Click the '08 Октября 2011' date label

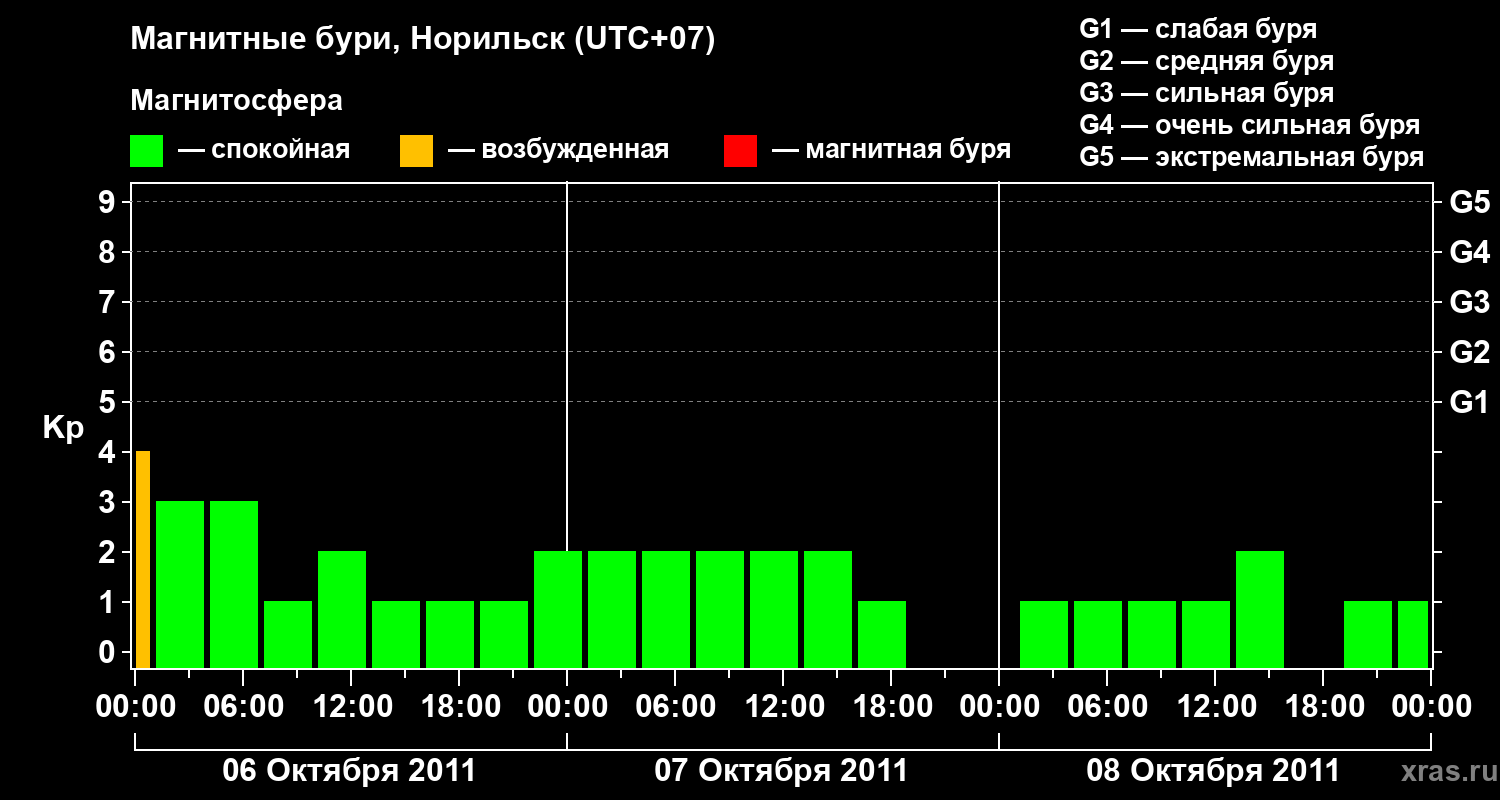(x=1213, y=771)
